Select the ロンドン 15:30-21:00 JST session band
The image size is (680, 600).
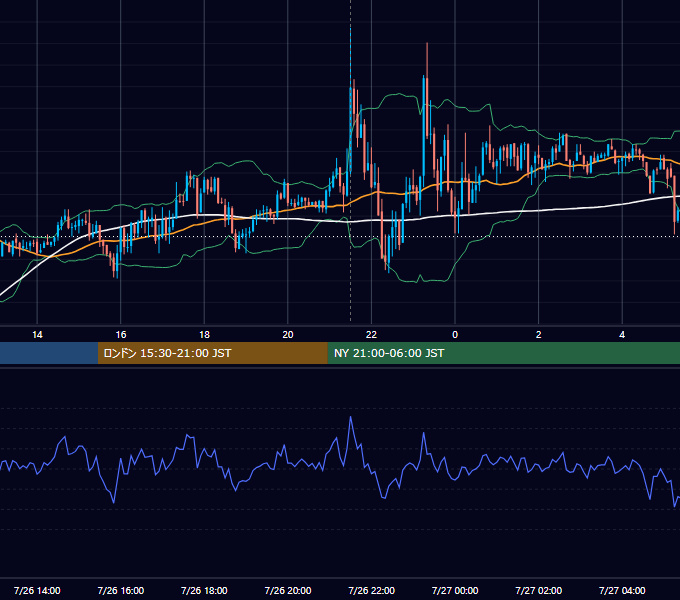[x=212, y=353]
